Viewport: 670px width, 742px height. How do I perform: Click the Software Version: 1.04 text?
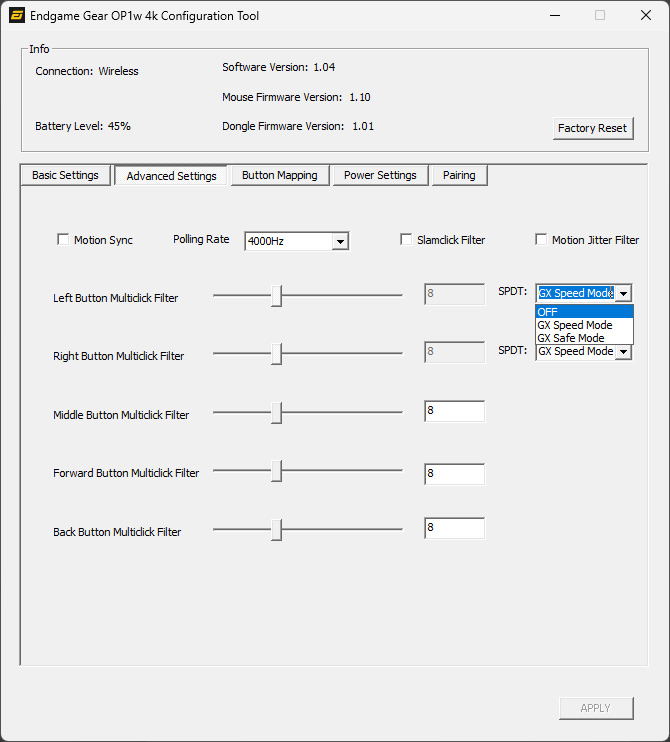point(279,67)
